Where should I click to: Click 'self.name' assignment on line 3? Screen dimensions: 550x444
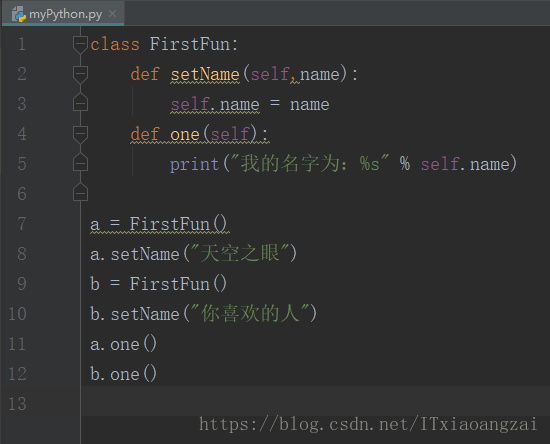point(215,105)
